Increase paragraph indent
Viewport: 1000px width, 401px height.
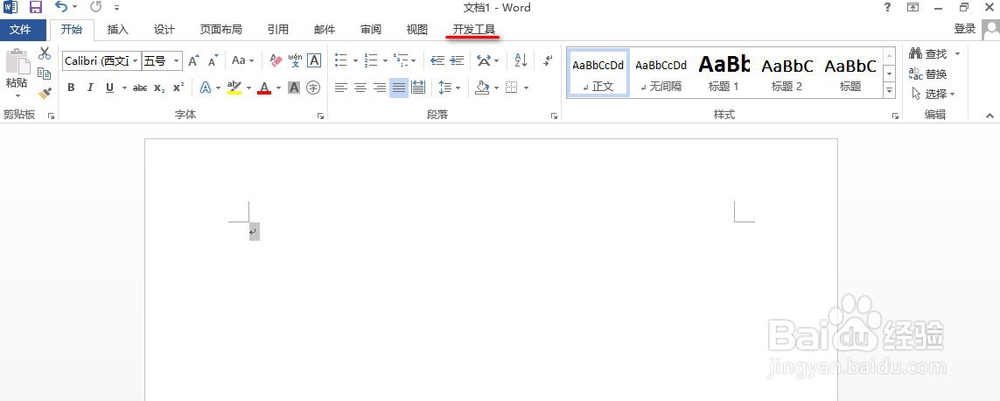(x=457, y=61)
